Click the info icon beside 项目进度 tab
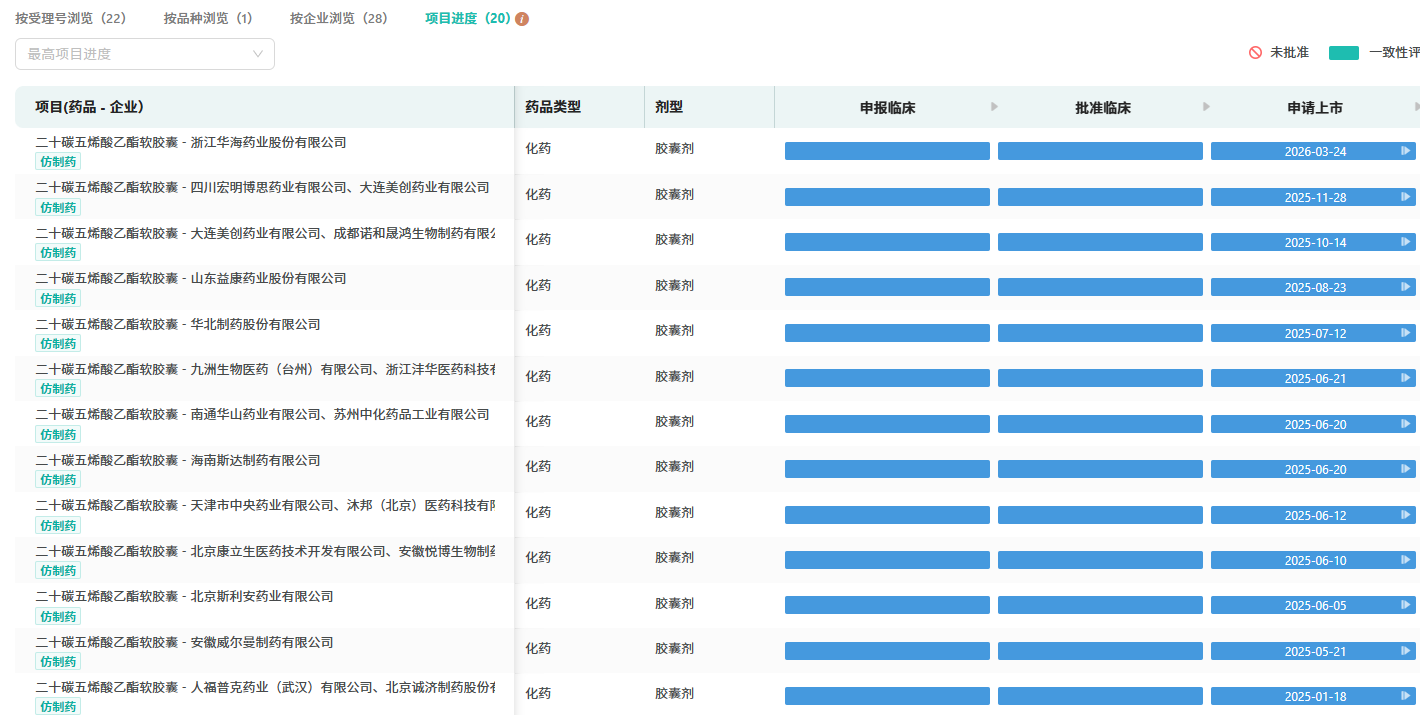Image resolution: width=1420 pixels, height=715 pixels. click(x=522, y=19)
